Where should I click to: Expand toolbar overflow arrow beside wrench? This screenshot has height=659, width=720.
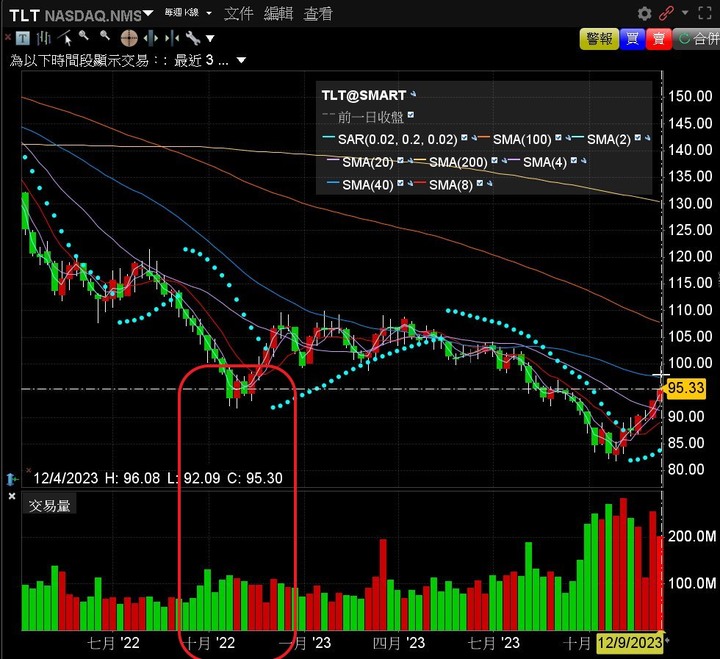click(x=210, y=39)
